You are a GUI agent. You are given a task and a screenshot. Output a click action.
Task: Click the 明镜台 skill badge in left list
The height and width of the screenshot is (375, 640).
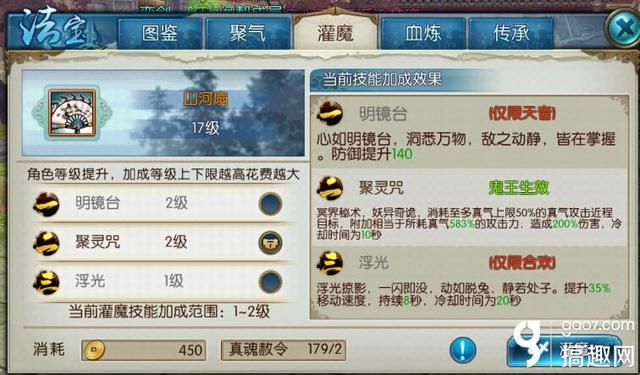tap(46, 204)
